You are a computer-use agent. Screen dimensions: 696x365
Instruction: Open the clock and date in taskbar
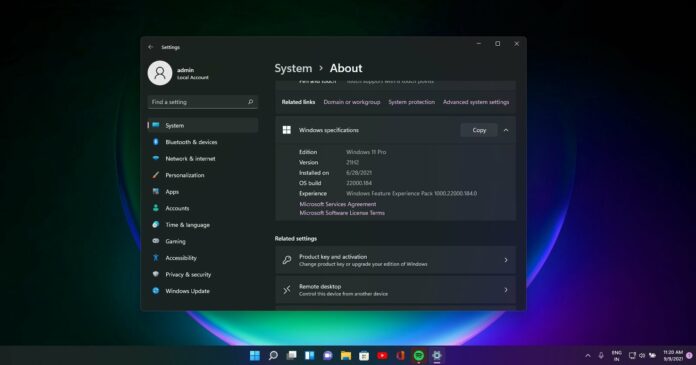click(673, 355)
